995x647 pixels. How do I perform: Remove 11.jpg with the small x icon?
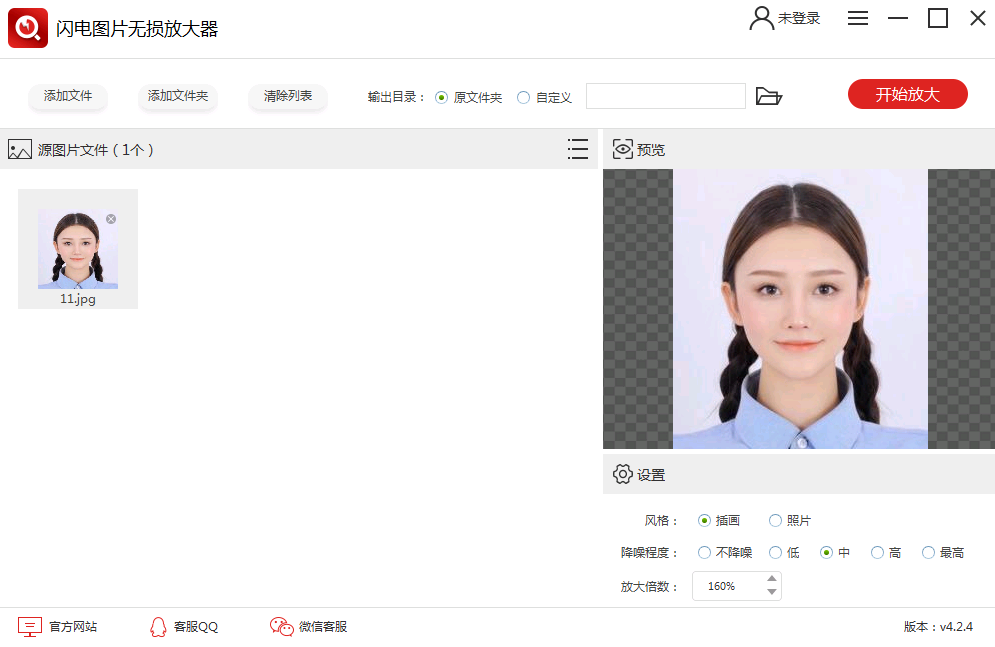click(x=111, y=219)
